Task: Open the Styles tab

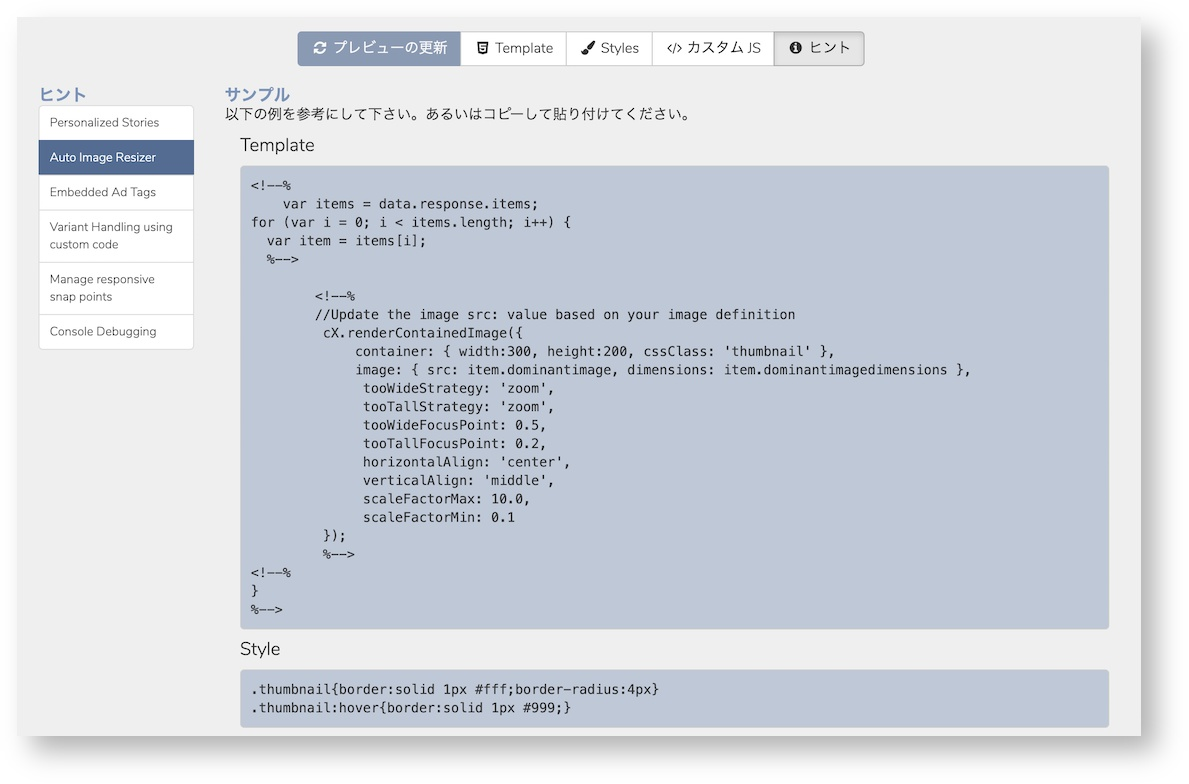Action: click(609, 49)
